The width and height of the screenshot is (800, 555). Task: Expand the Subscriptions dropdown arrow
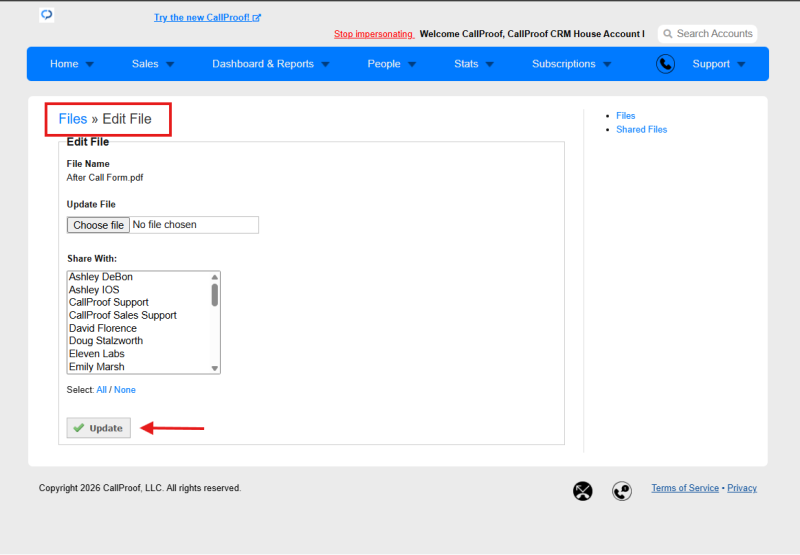[x=607, y=64]
